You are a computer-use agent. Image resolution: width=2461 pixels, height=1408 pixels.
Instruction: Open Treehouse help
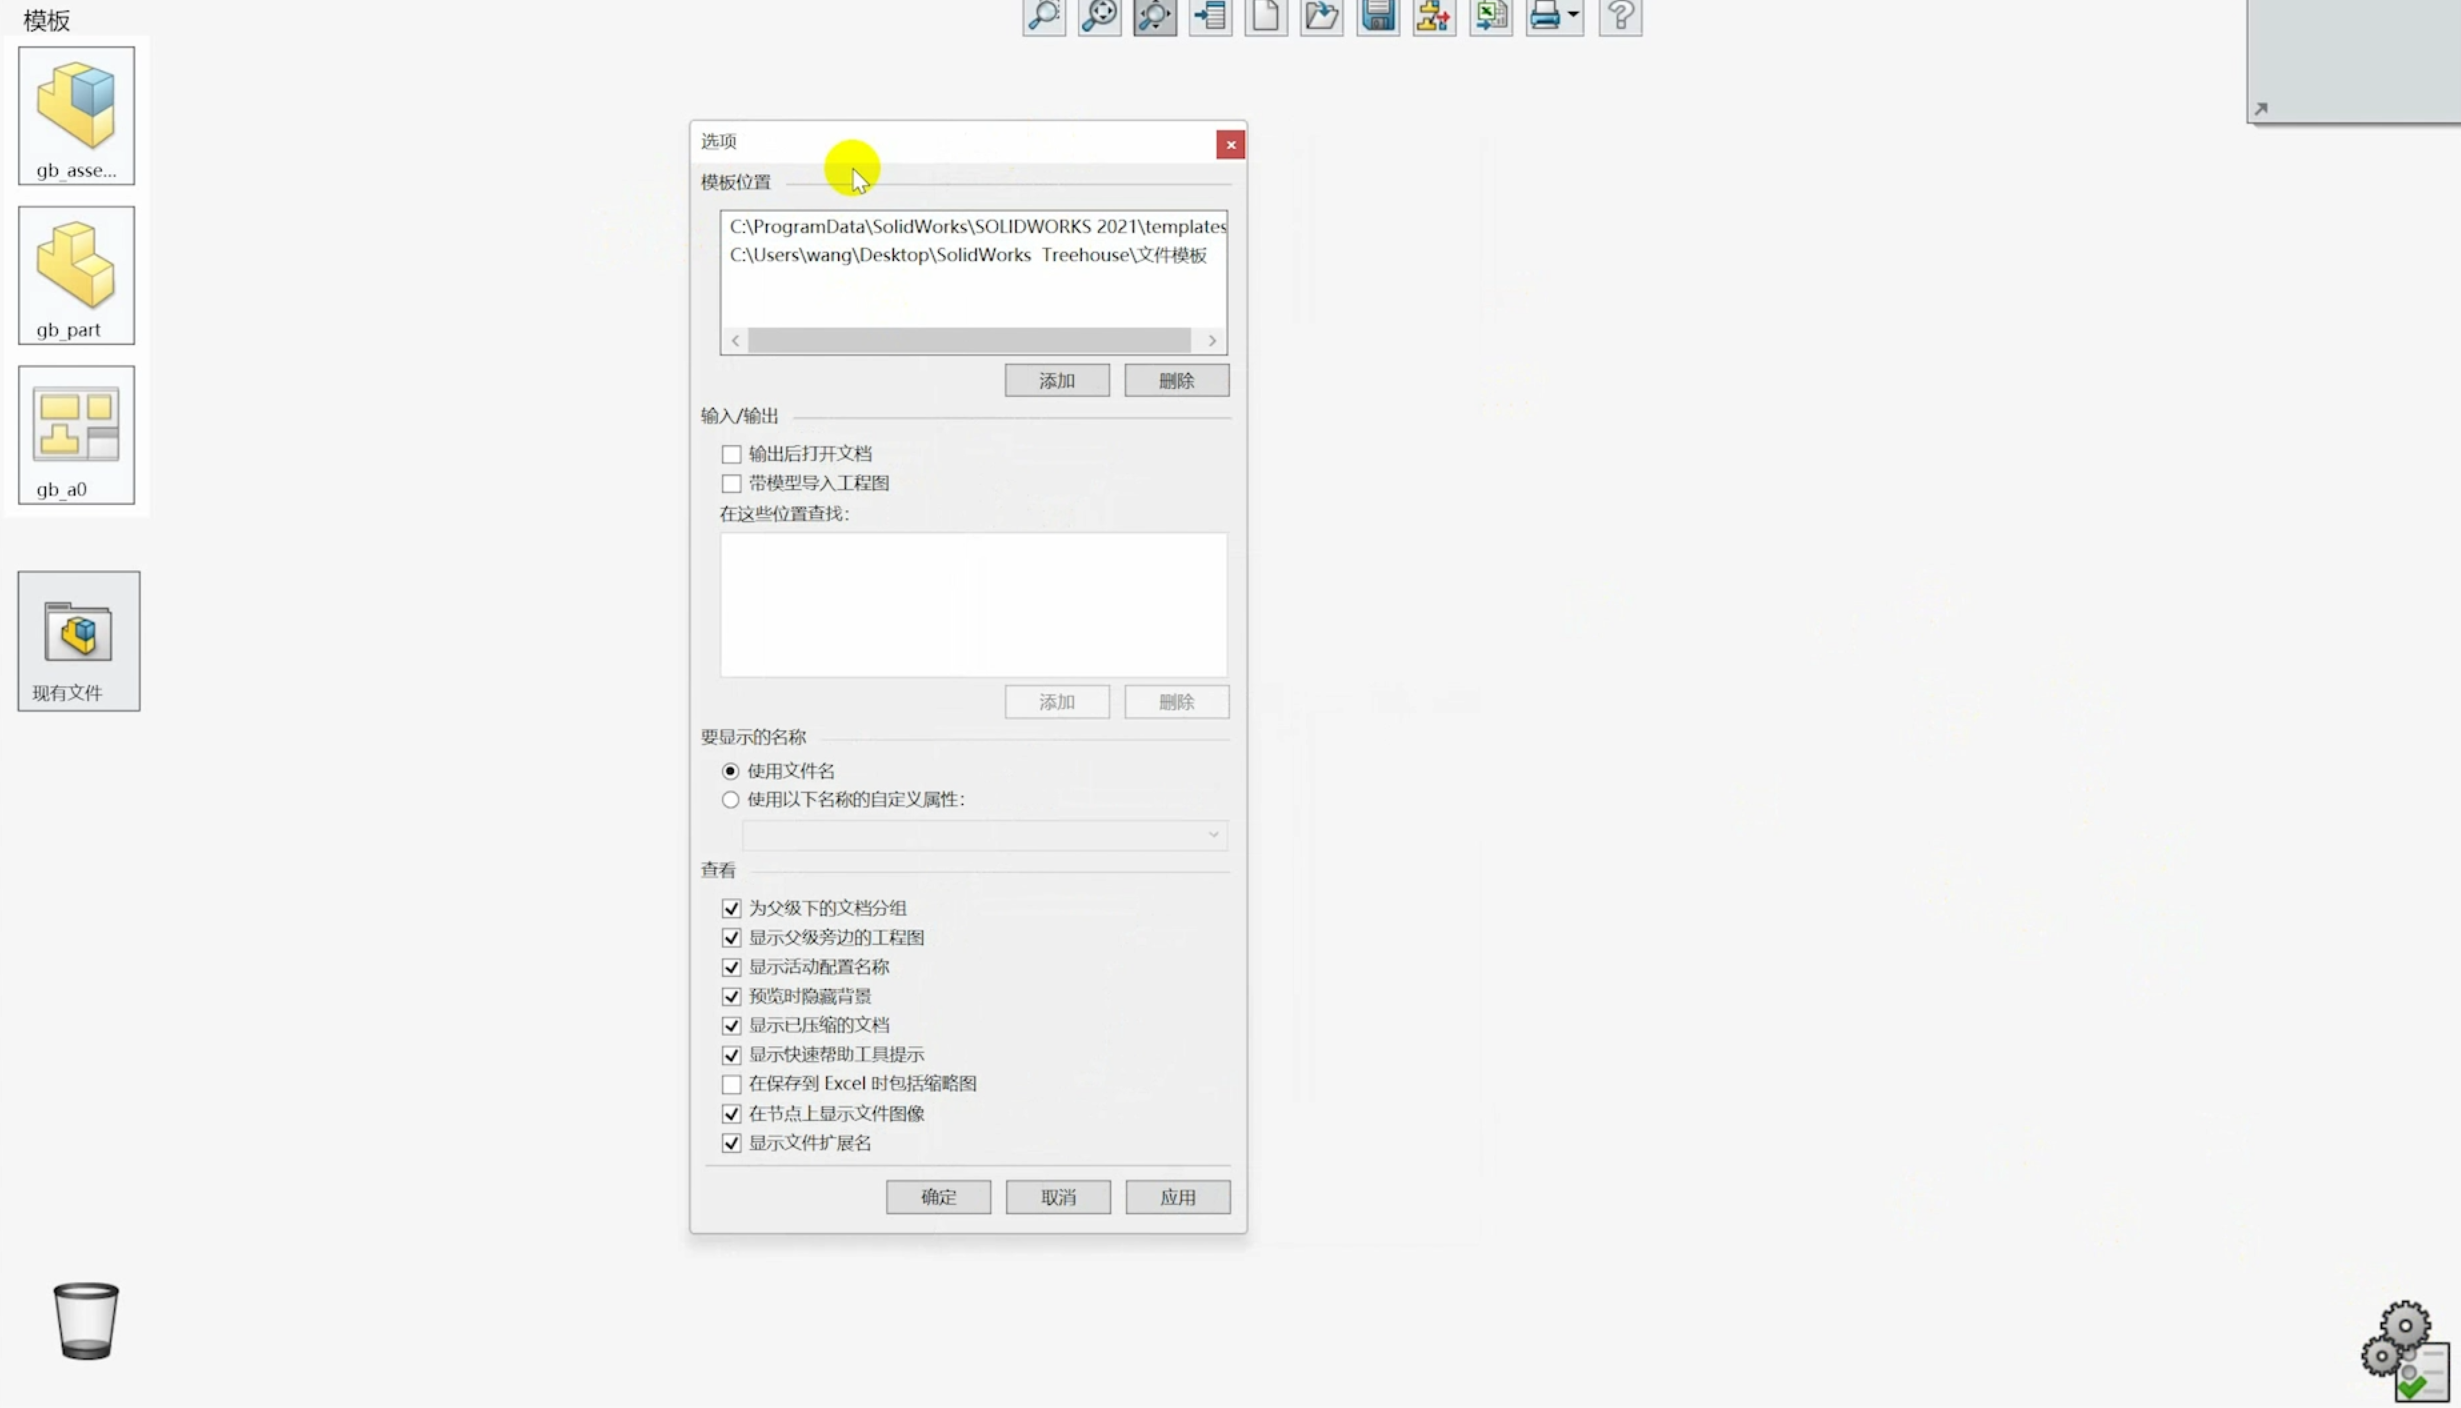(1620, 16)
